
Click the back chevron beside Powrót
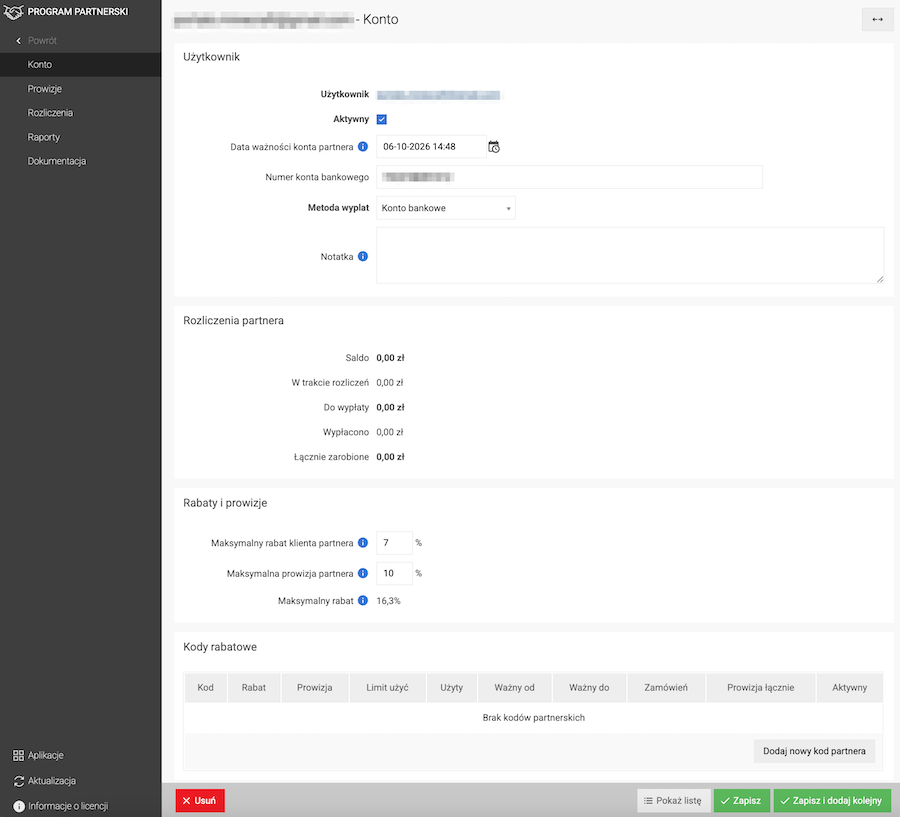tap(18, 41)
